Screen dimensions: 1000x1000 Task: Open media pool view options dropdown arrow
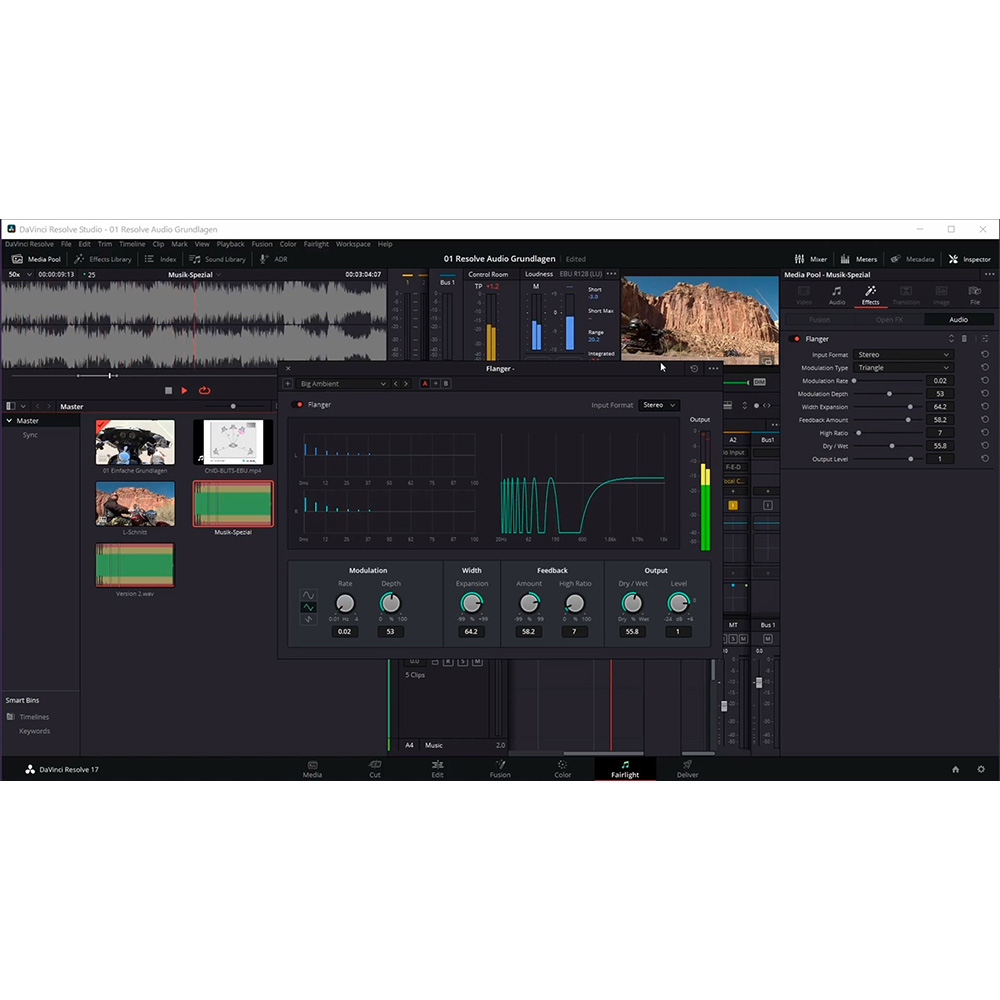coord(24,406)
